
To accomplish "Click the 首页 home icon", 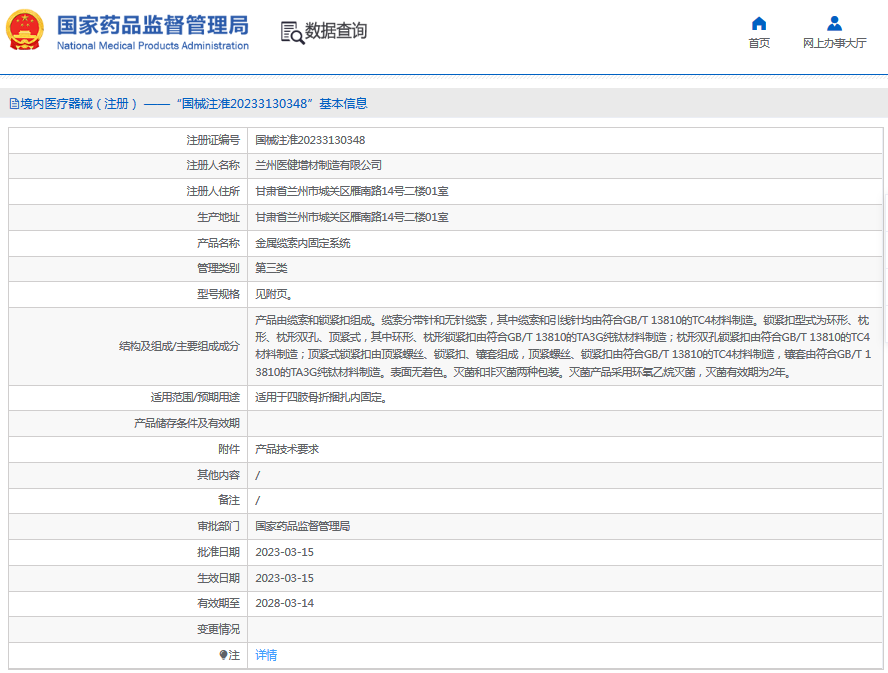I will pos(759,22).
